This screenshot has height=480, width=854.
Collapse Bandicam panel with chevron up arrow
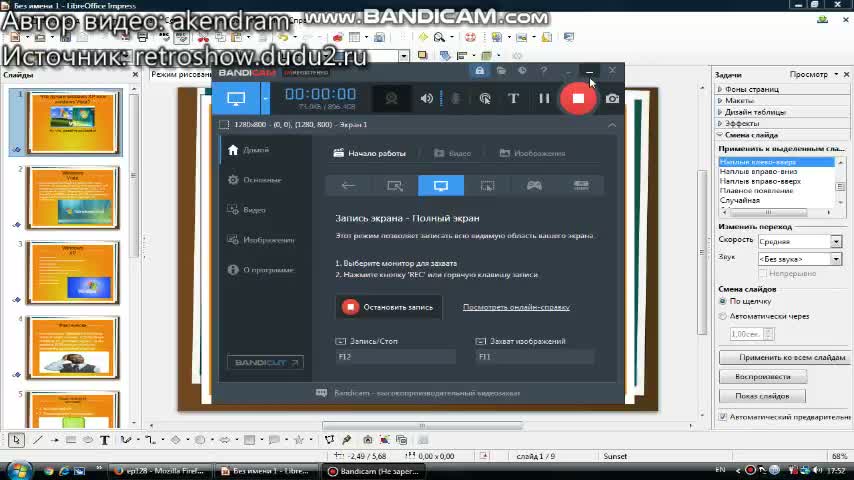[612, 125]
